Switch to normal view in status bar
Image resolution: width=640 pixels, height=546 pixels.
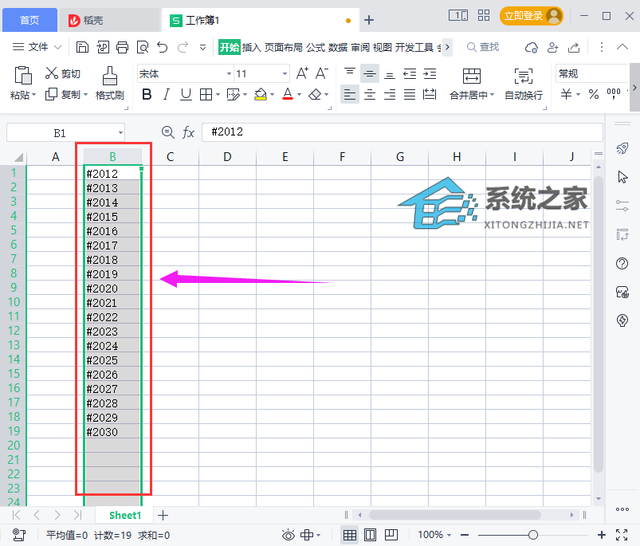pyautogui.click(x=349, y=535)
